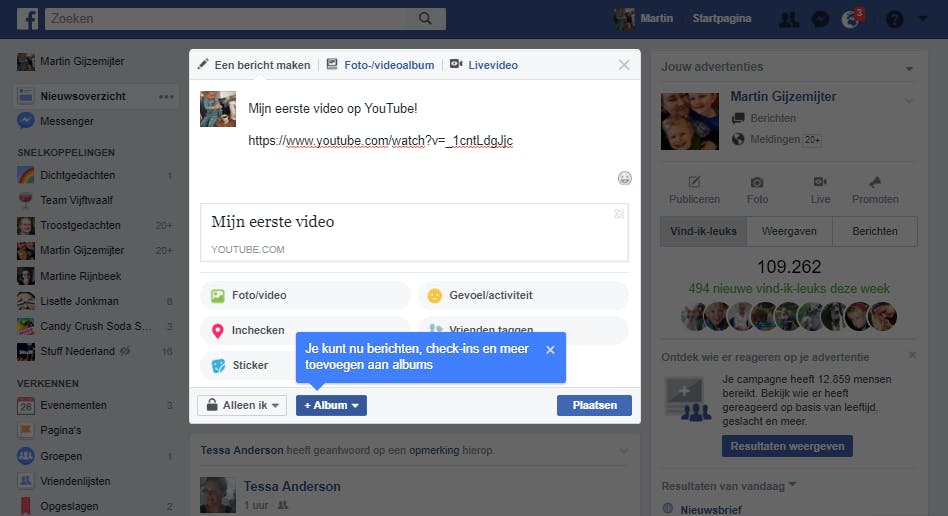Click the Plaatsen button
Image resolution: width=948 pixels, height=516 pixels.
tap(594, 405)
